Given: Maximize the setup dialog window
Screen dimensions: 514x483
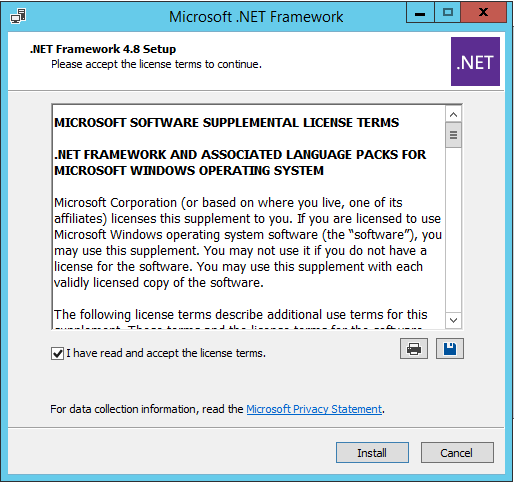Looking at the screenshot, I should 447,13.
